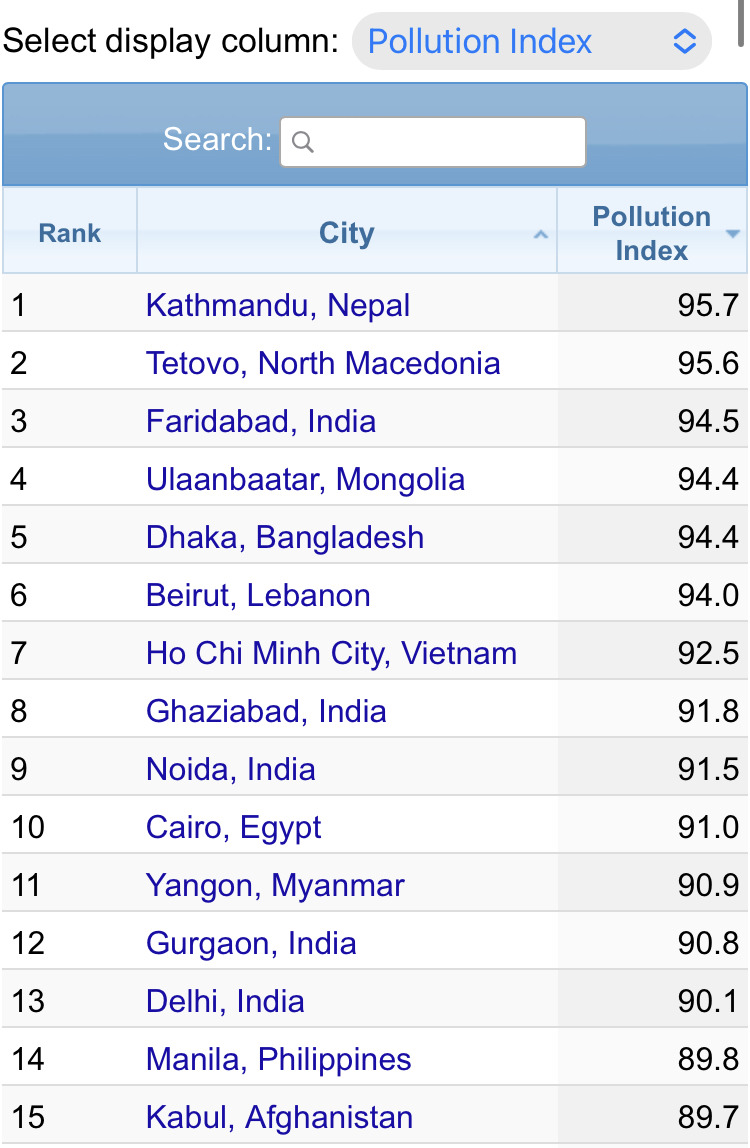
Task: Click the City column sort arrow
Action: tap(541, 235)
